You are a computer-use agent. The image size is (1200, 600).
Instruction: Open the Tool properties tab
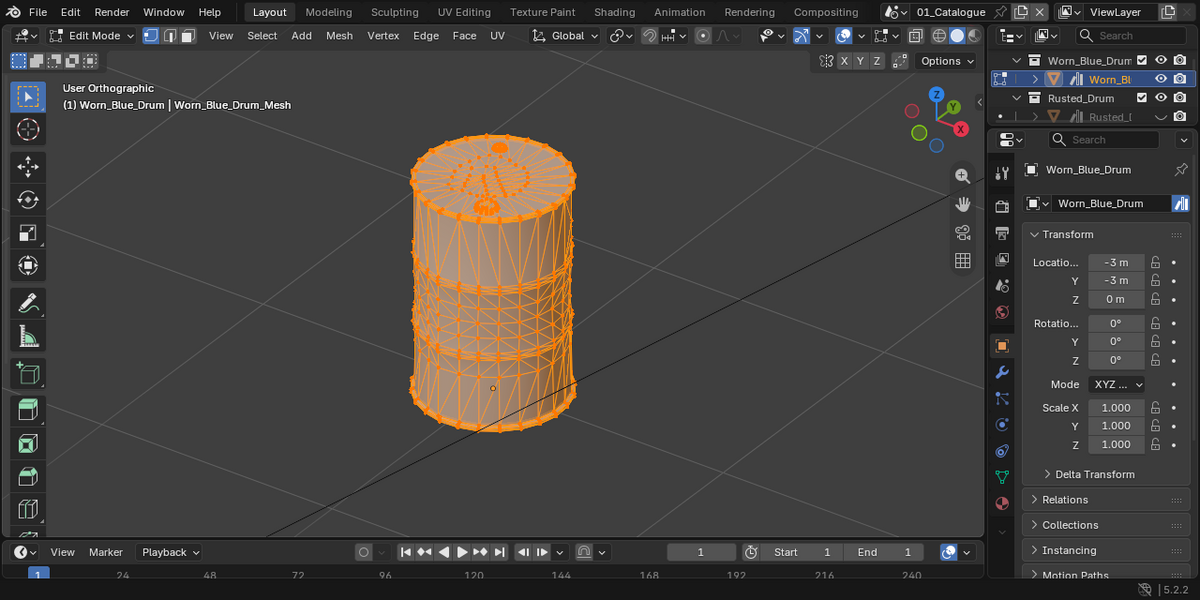(1002, 173)
